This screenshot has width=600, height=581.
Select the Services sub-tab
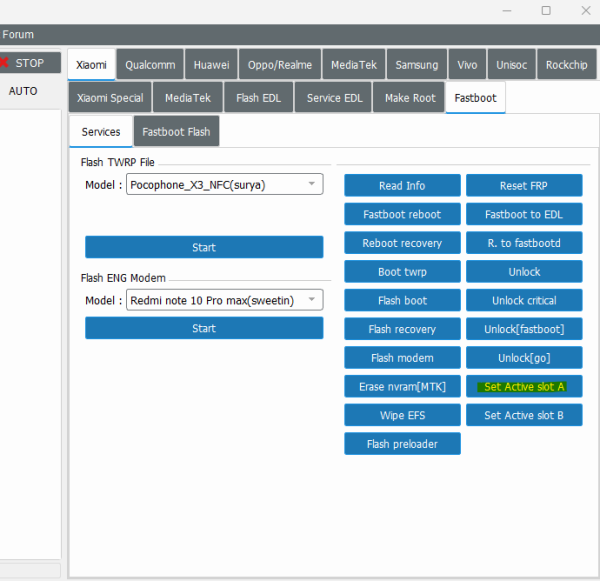101,132
